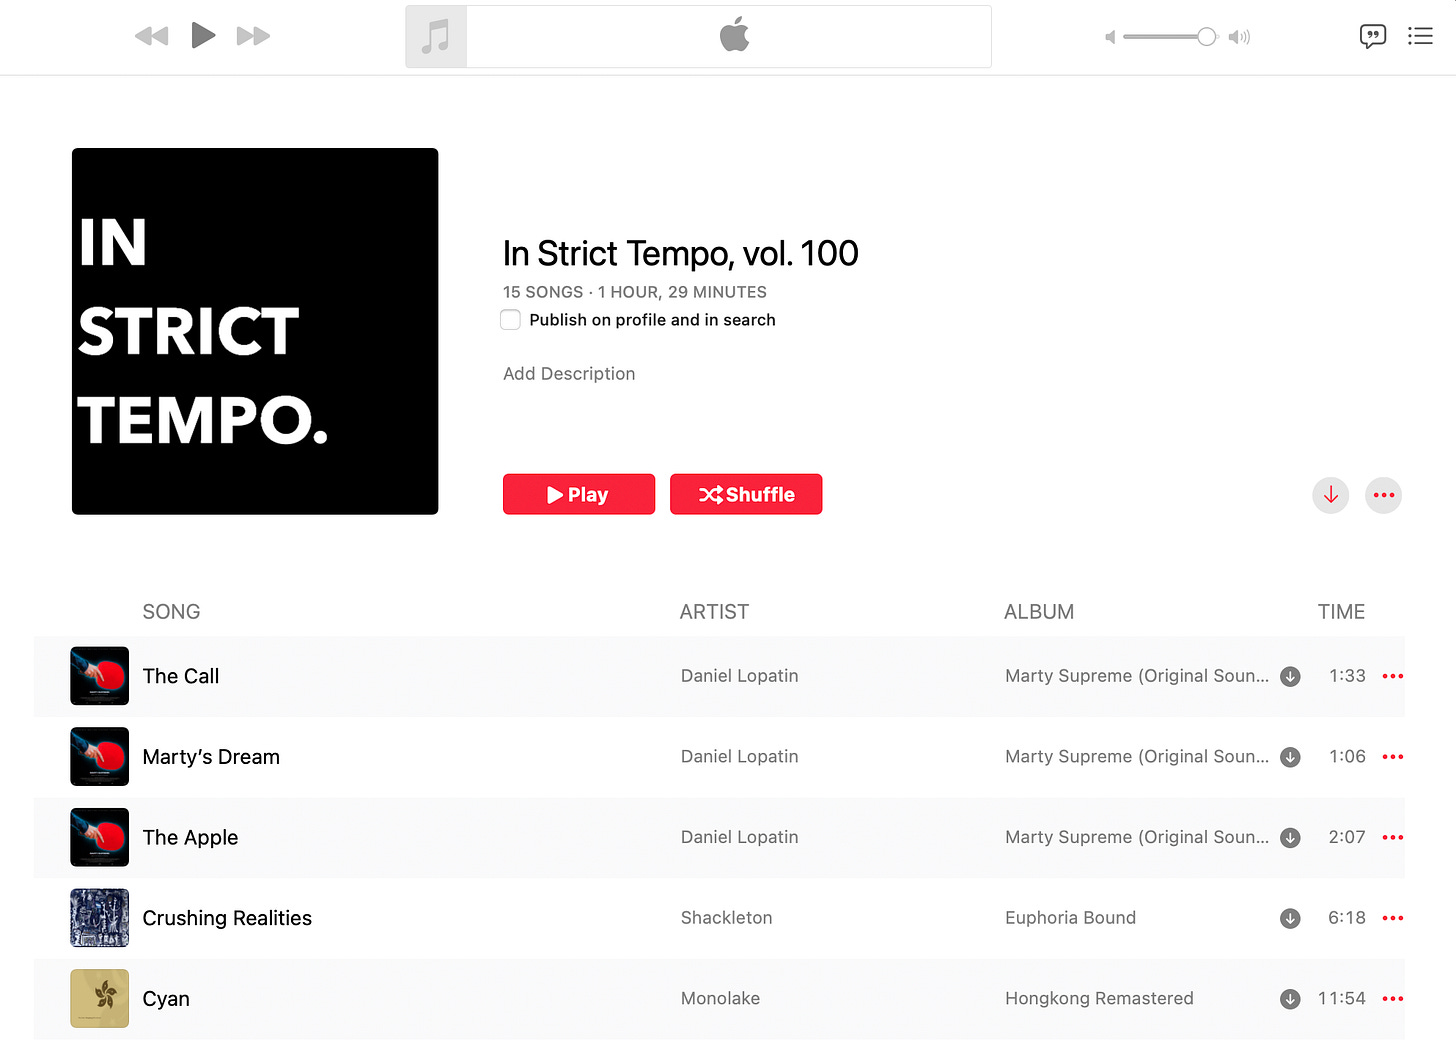Click Cyan album artwork thumbnail
This screenshot has width=1456, height=1041.
[x=100, y=999]
